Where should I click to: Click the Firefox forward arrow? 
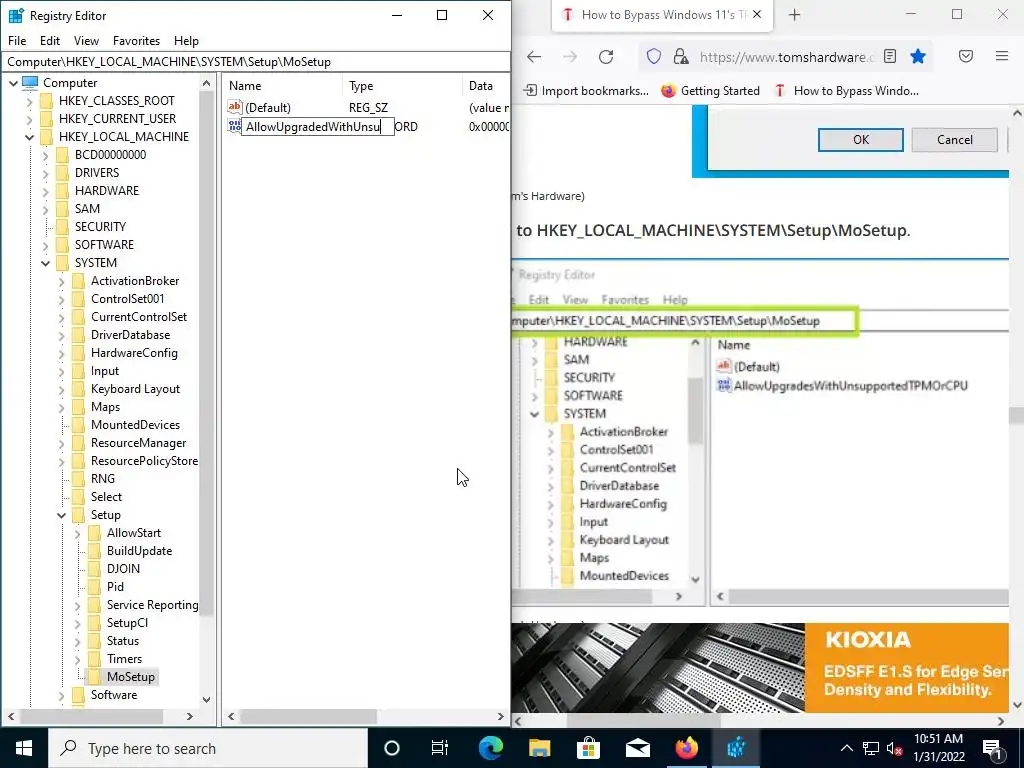point(569,57)
